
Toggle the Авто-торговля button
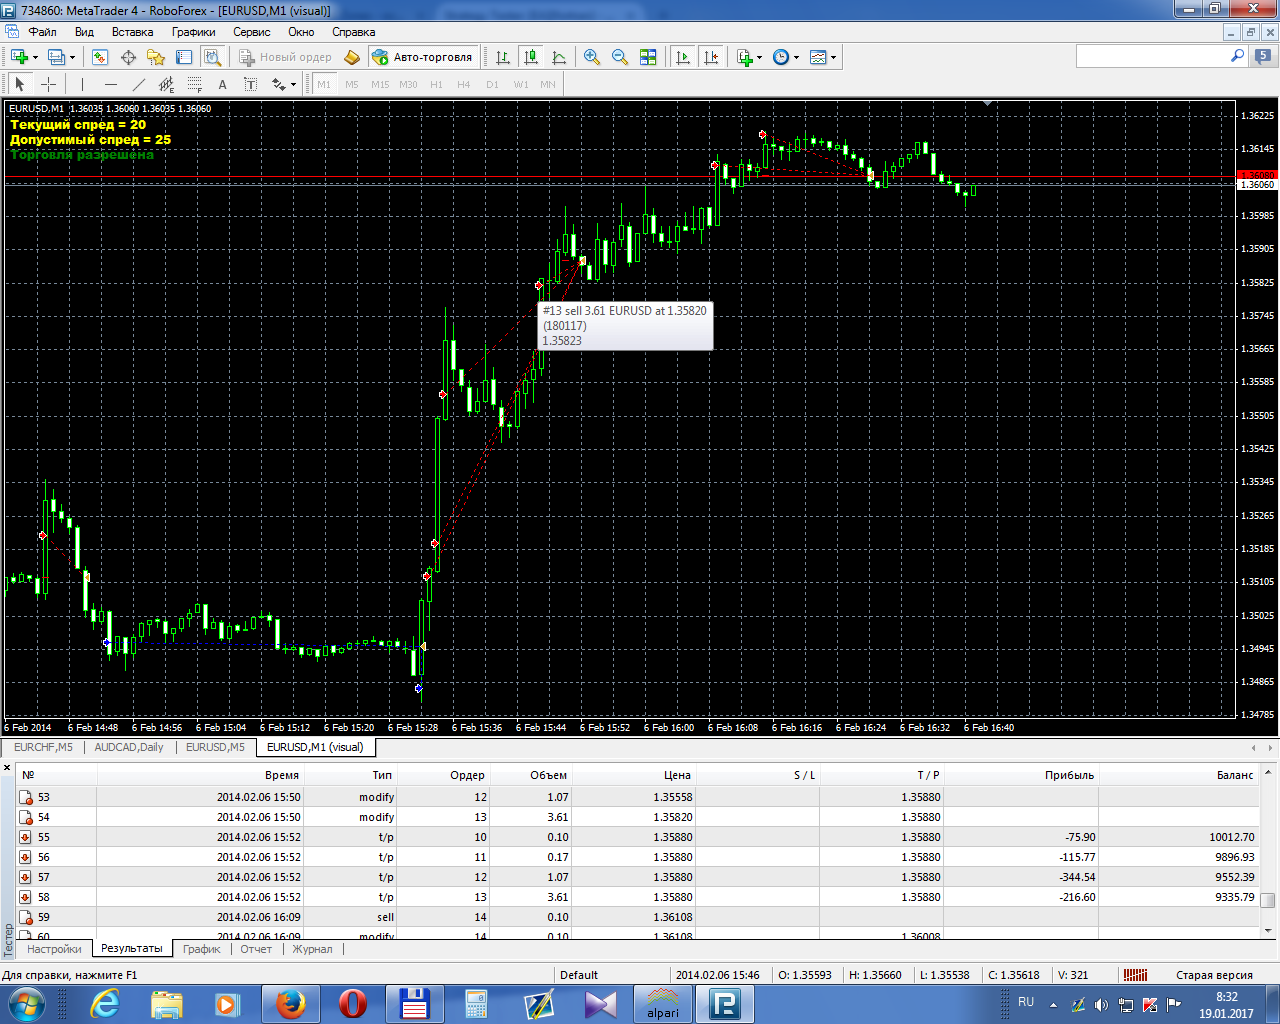tap(421, 57)
